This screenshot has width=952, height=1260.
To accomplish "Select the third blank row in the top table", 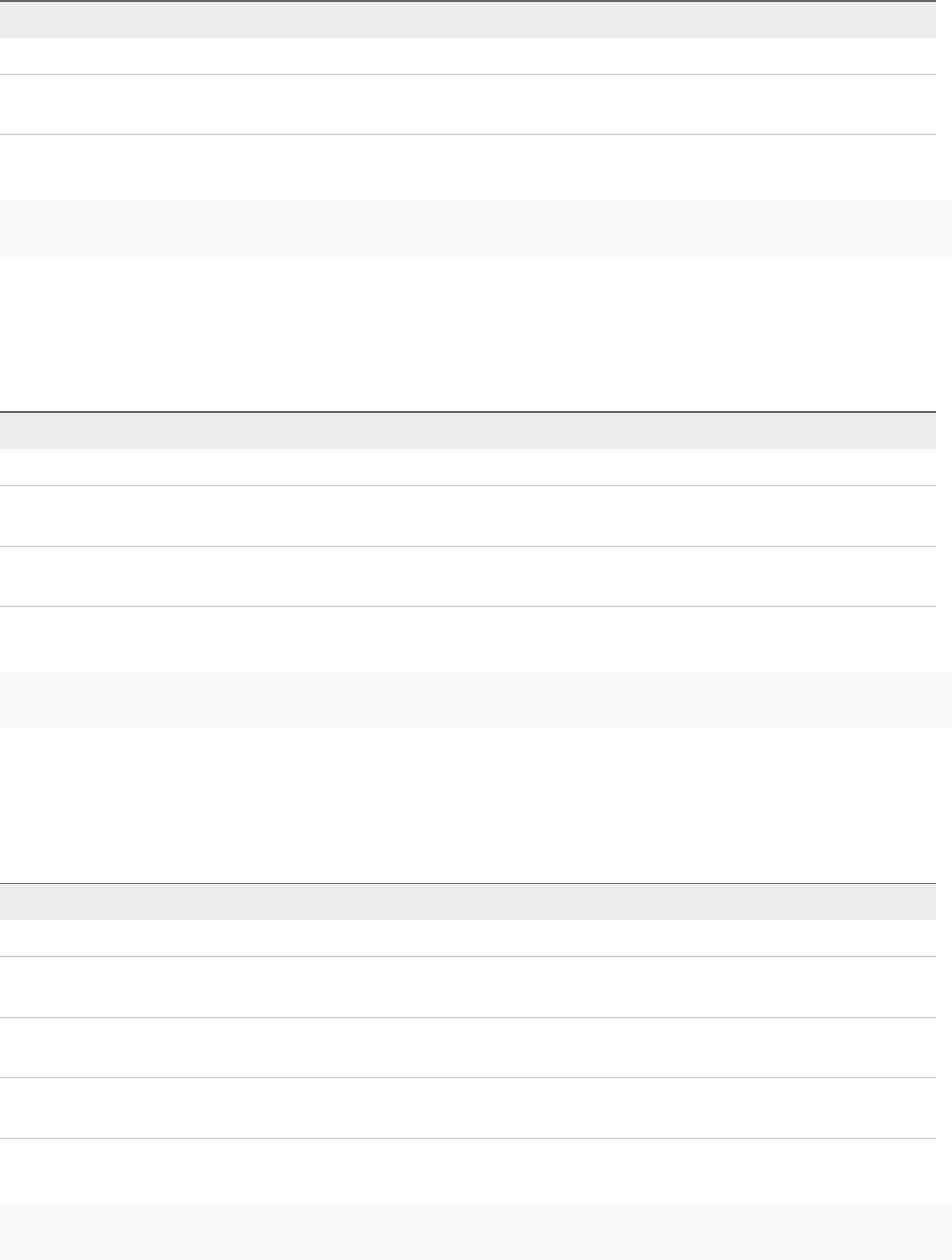I will pos(468,167).
